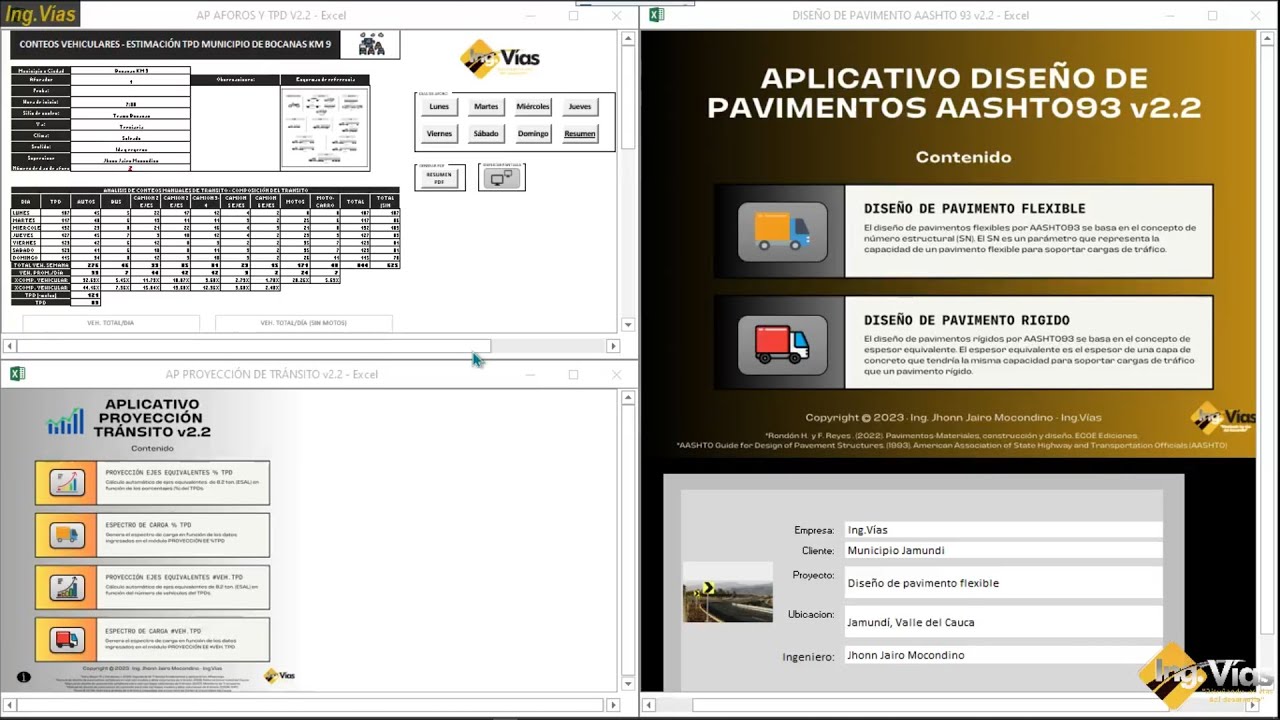Click the blue bar-chart logo of Proyección Tránsito
The height and width of the screenshot is (720, 1280).
[x=66, y=421]
